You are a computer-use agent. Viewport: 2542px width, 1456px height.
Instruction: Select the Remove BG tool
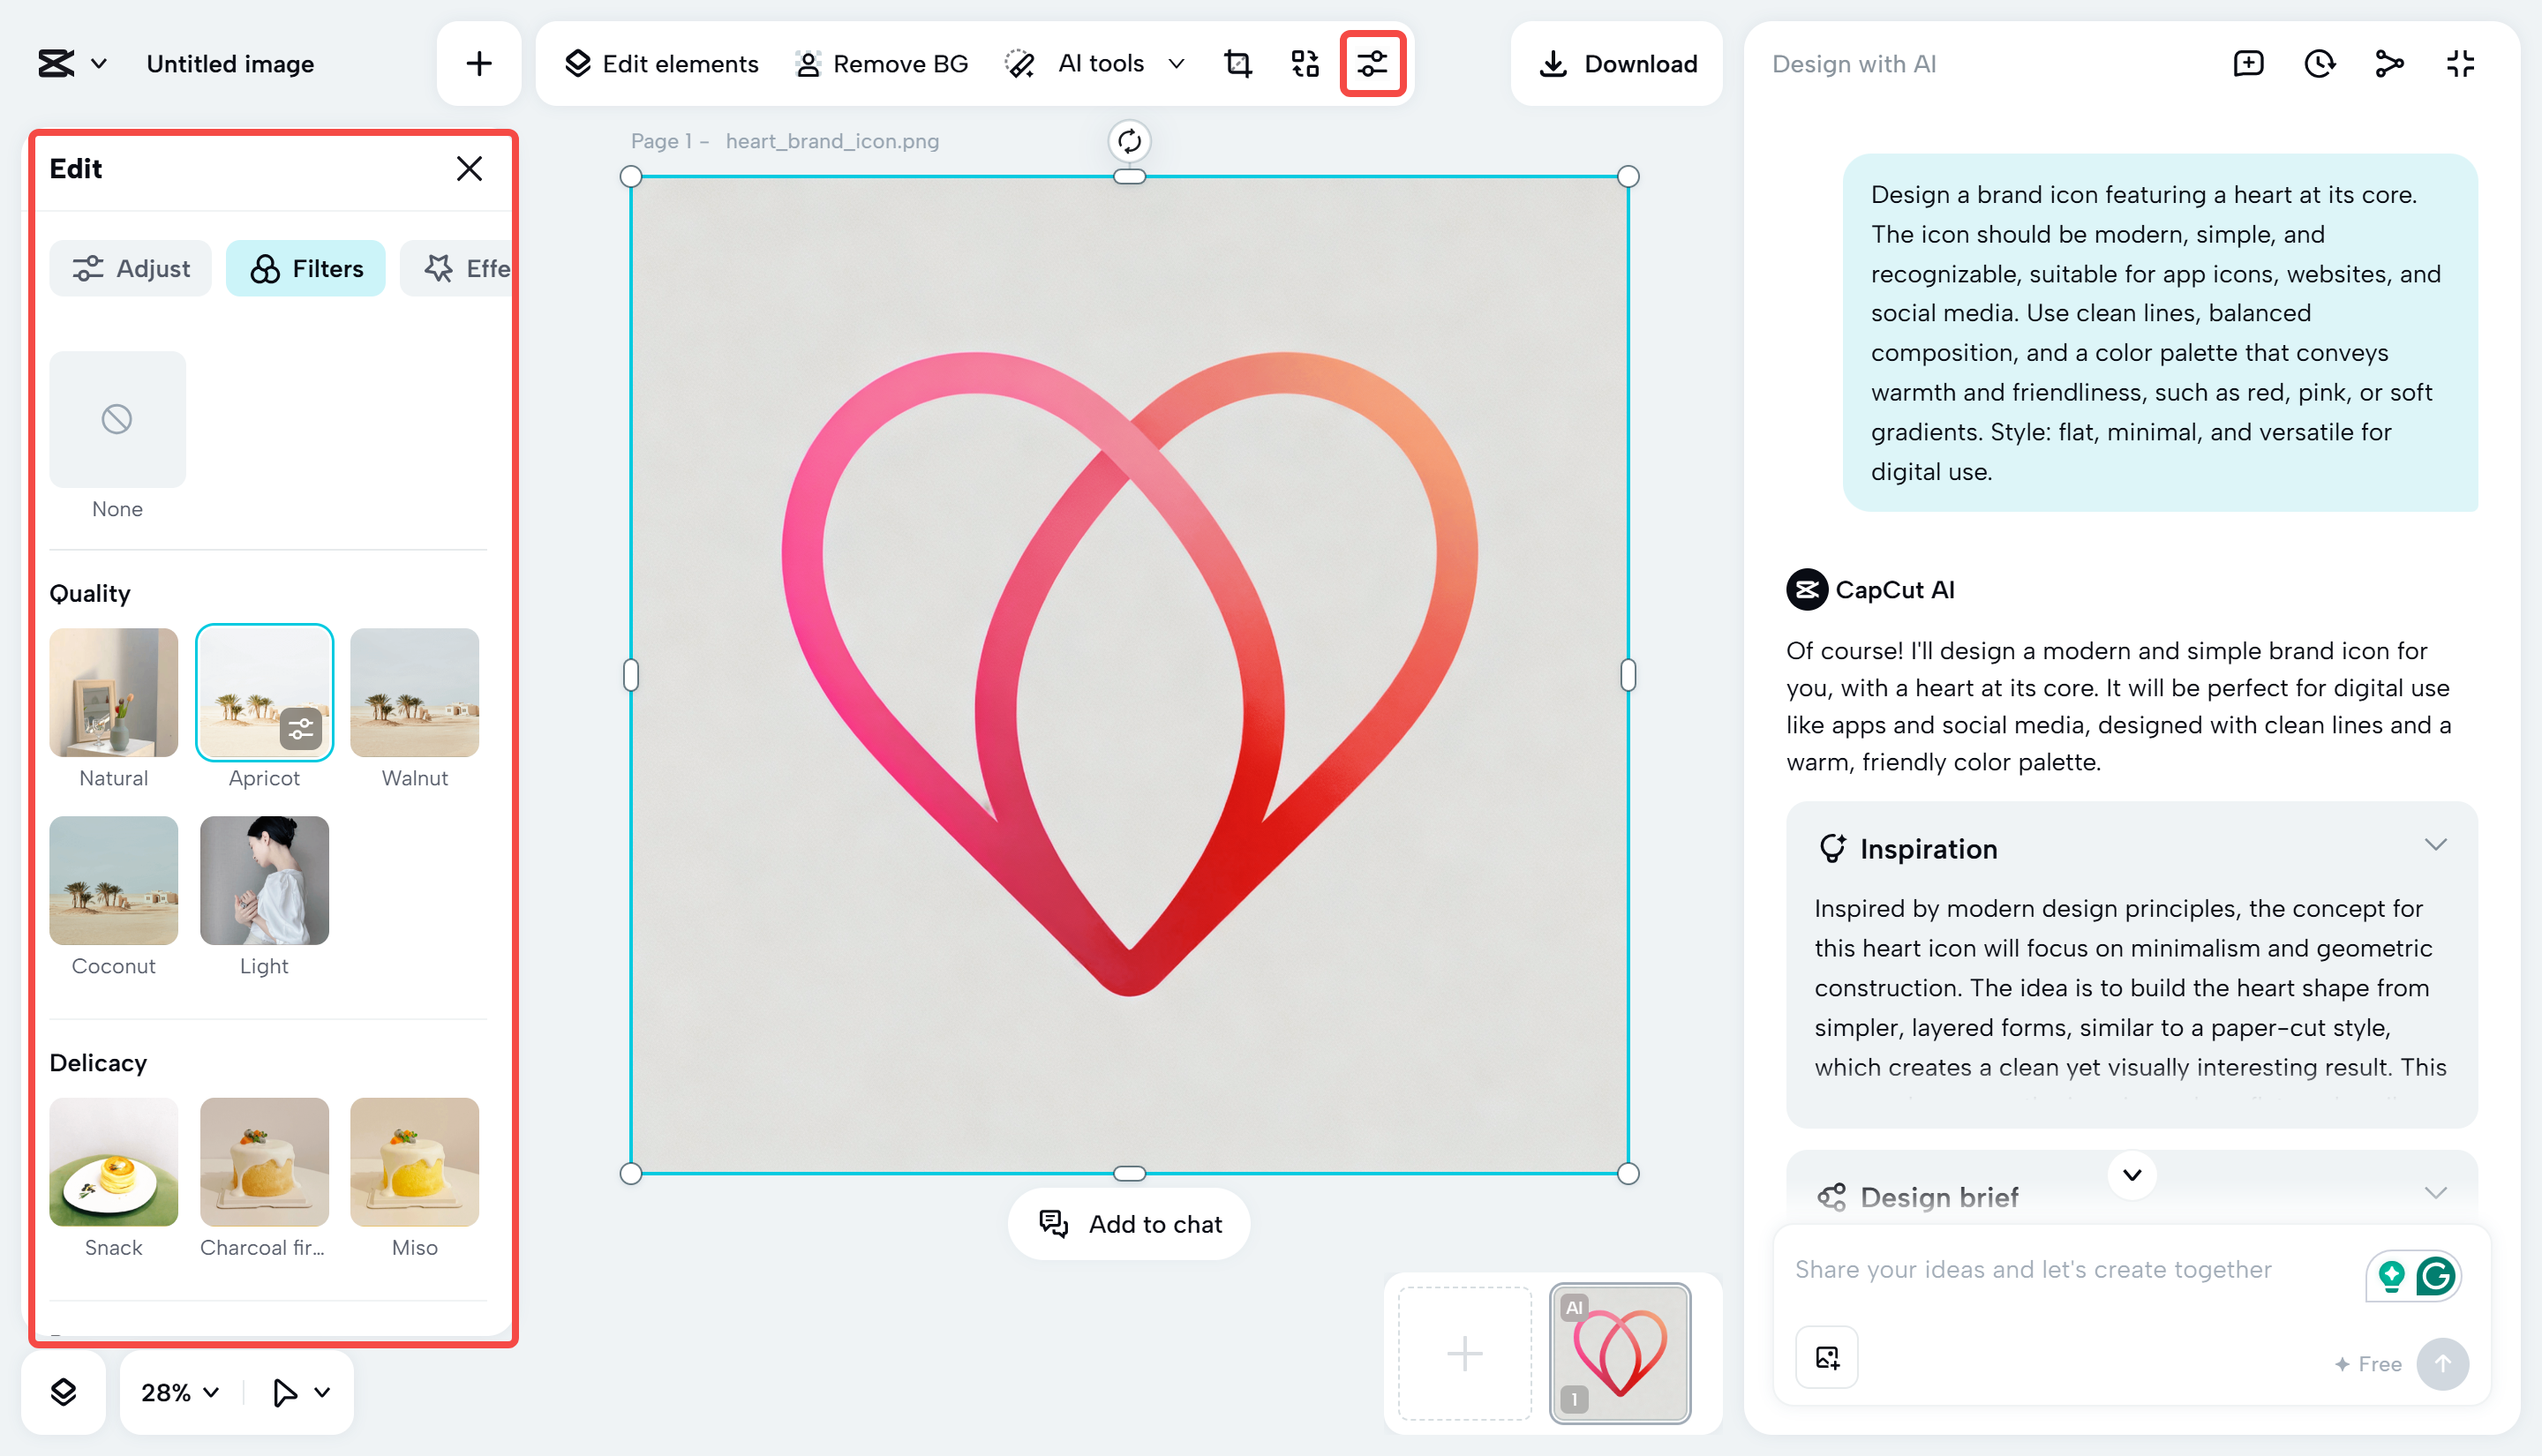click(881, 63)
